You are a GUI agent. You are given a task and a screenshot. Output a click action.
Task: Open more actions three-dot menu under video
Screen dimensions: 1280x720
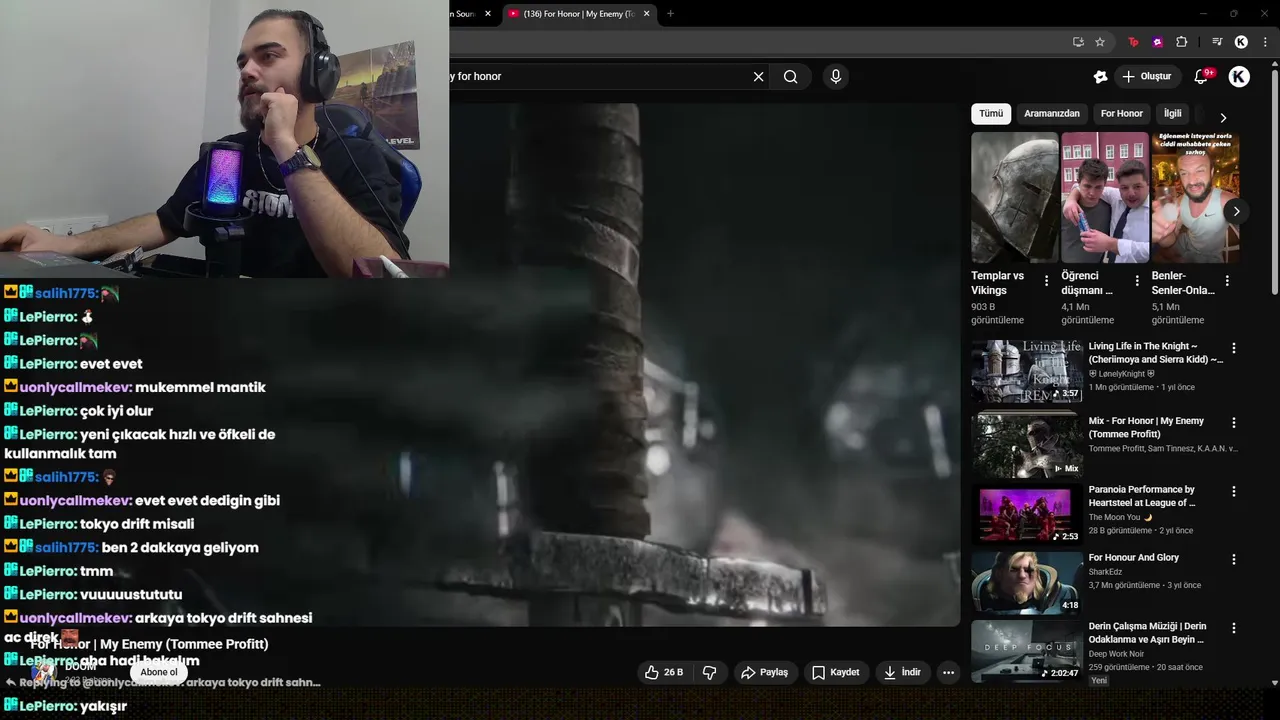click(948, 673)
